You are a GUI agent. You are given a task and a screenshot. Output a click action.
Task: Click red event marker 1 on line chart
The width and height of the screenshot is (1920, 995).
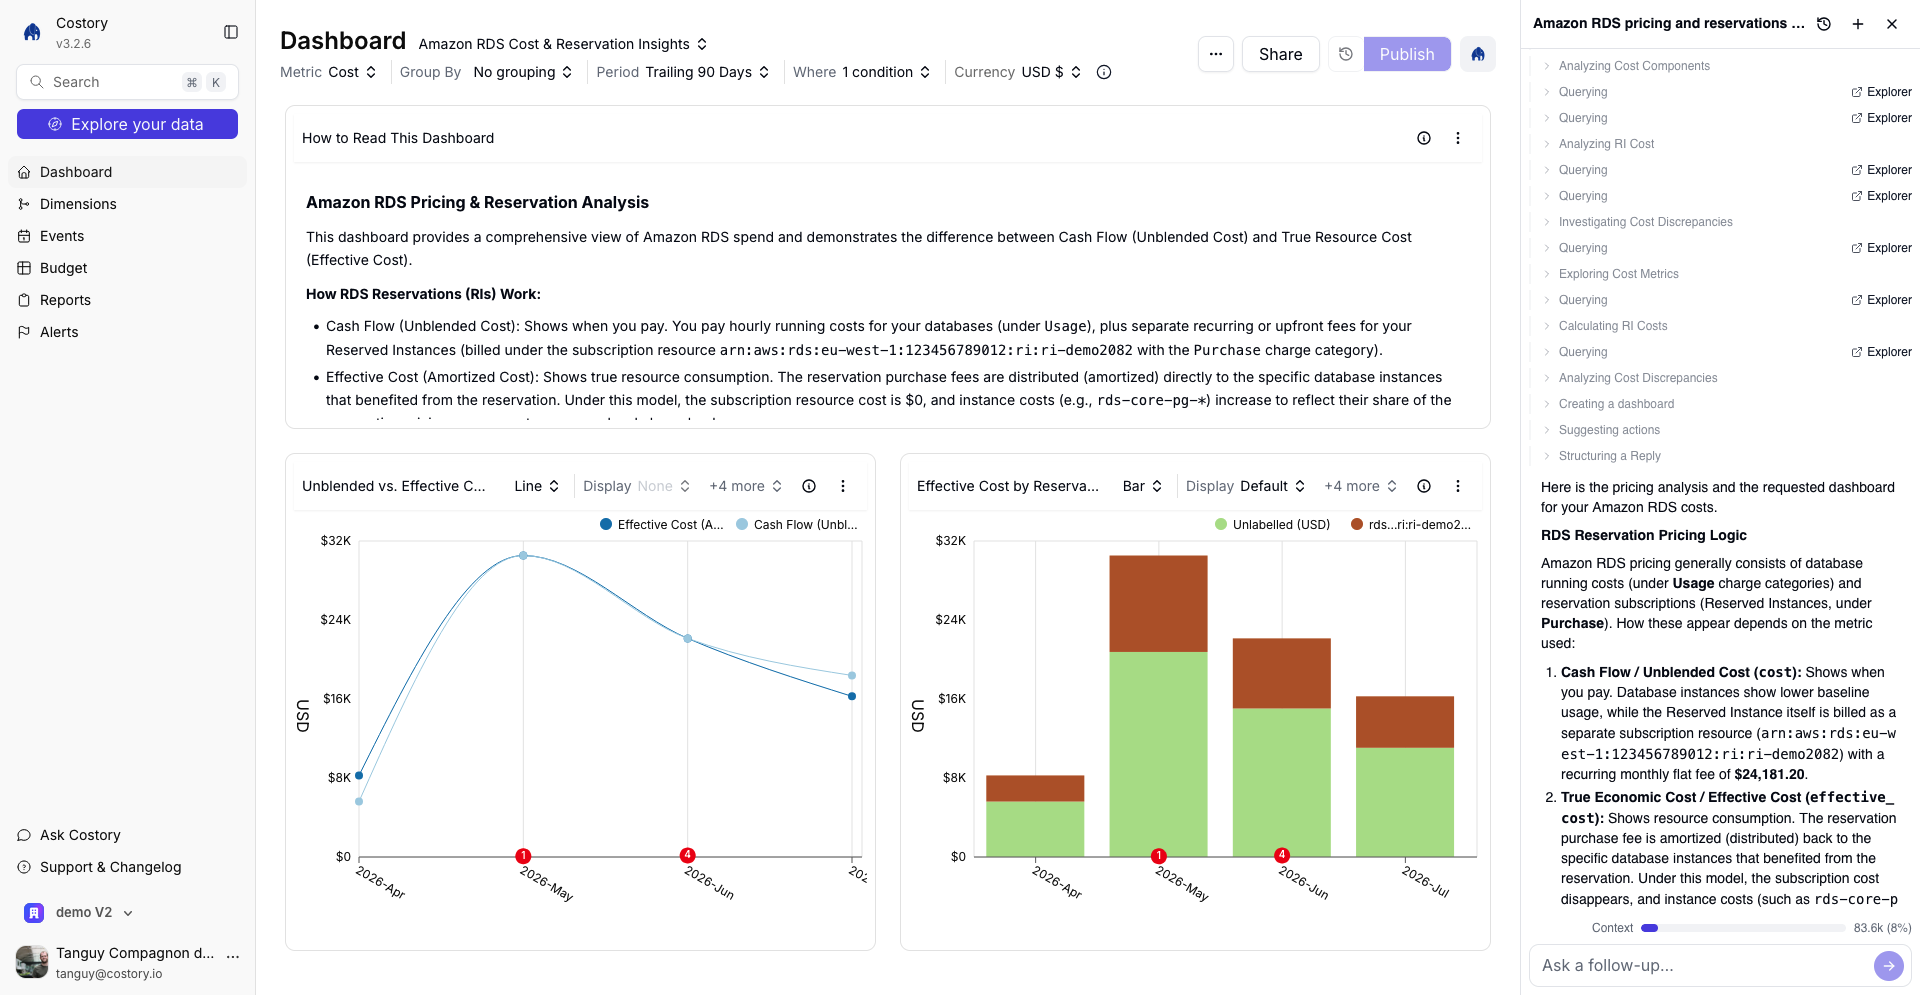[x=523, y=856]
